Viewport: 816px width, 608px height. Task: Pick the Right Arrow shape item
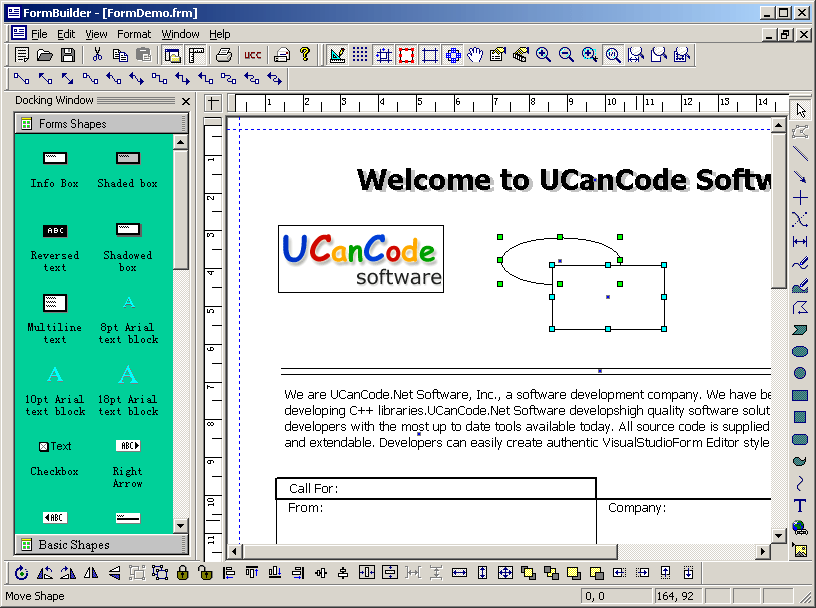coord(128,464)
